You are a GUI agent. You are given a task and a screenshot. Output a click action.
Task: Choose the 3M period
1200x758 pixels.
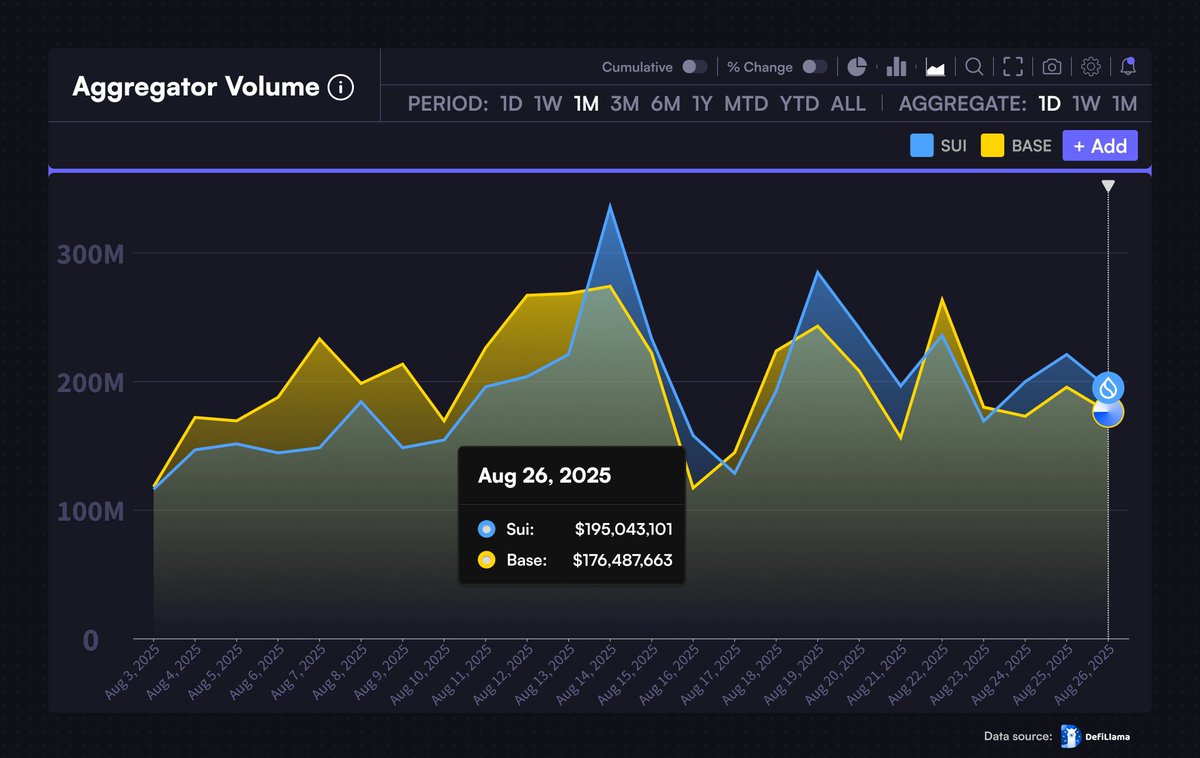click(x=624, y=104)
